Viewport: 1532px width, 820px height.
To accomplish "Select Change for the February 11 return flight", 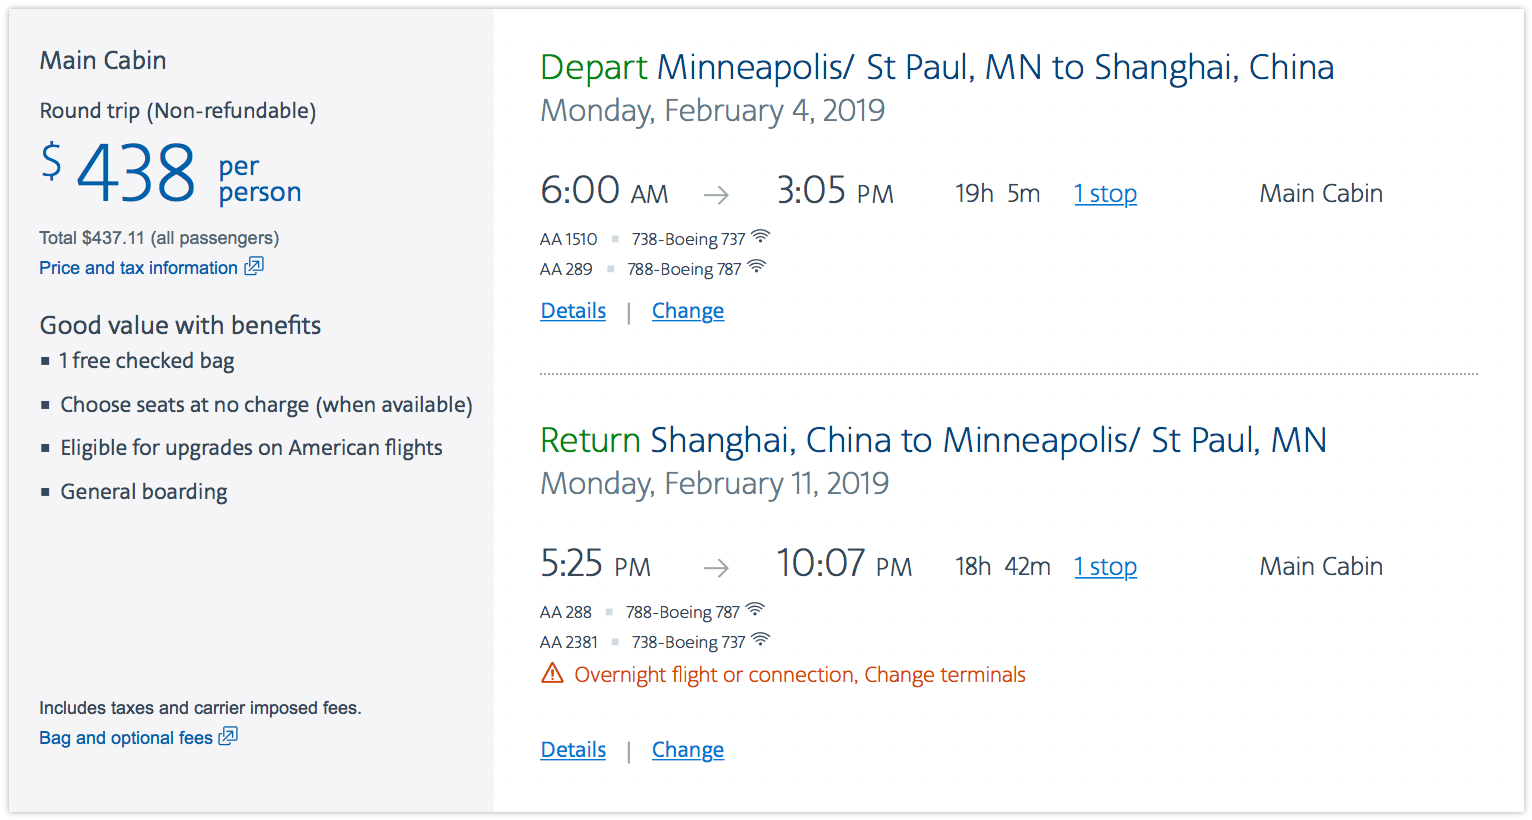I will pos(688,750).
